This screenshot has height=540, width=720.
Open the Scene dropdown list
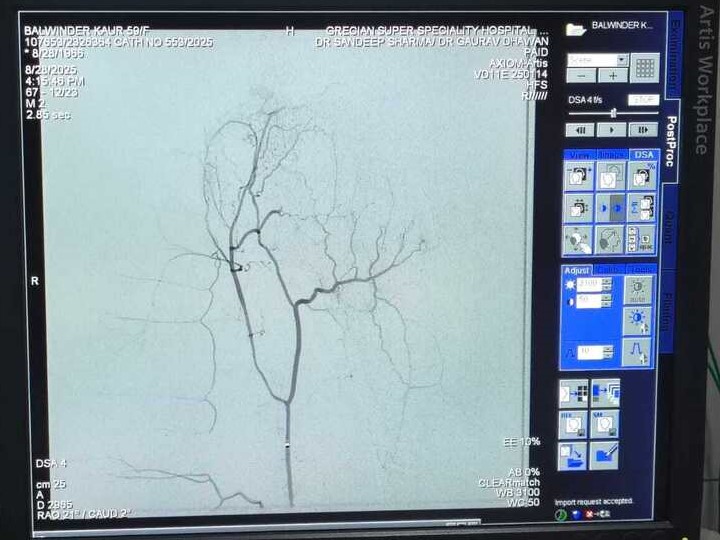point(622,60)
